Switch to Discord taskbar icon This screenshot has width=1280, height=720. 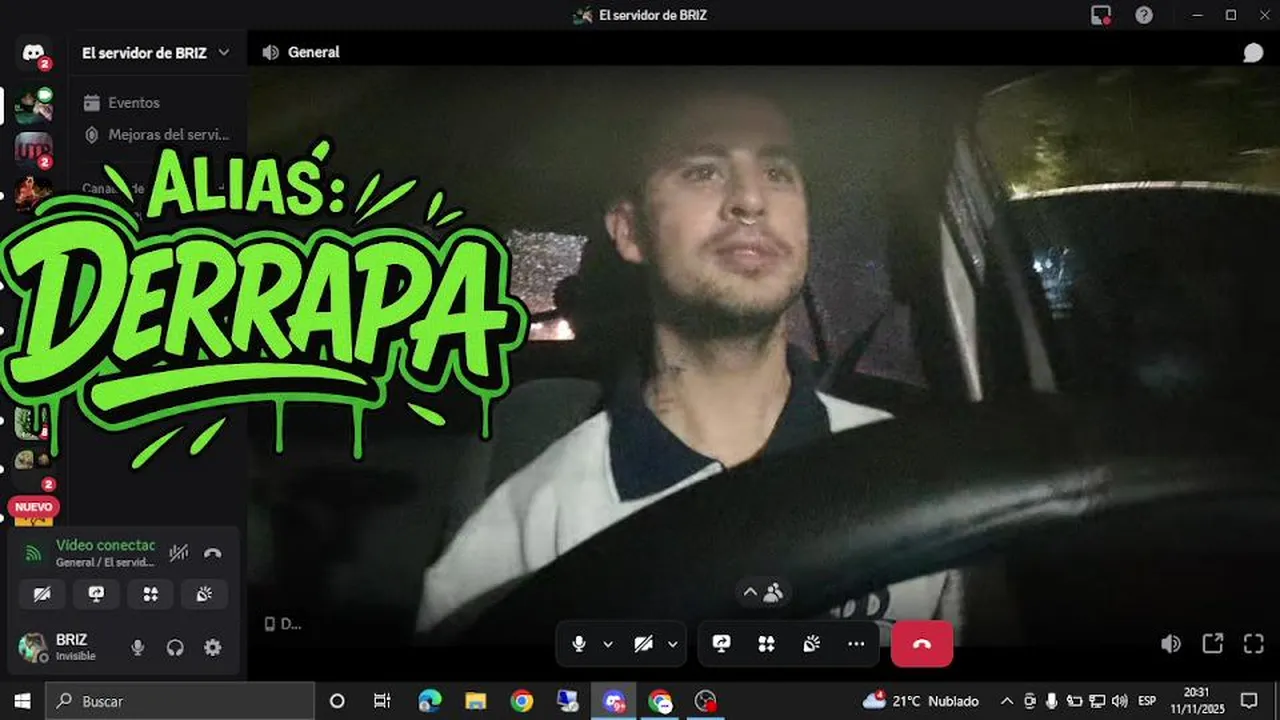point(614,701)
